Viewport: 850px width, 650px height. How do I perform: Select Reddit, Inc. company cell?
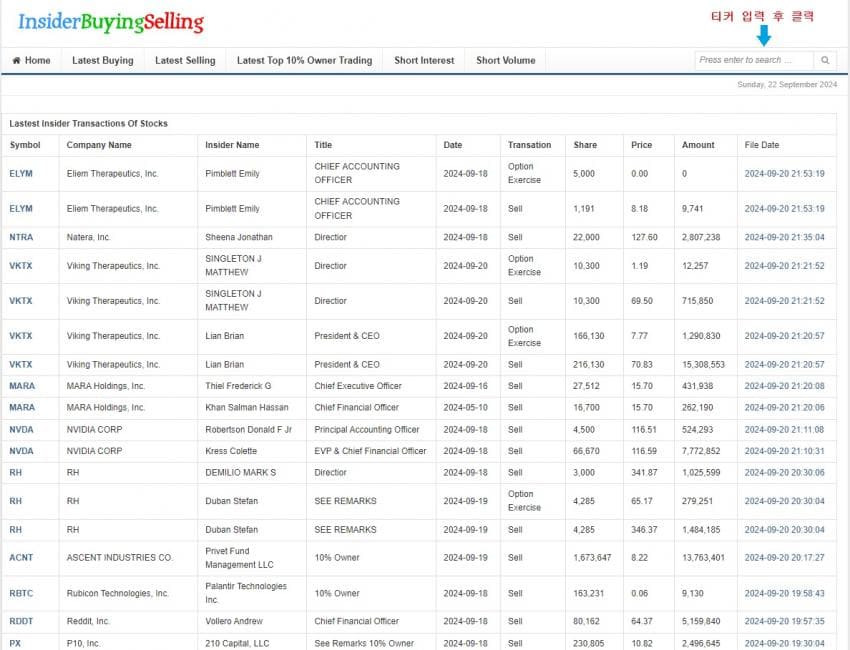pyautogui.click(x=88, y=621)
